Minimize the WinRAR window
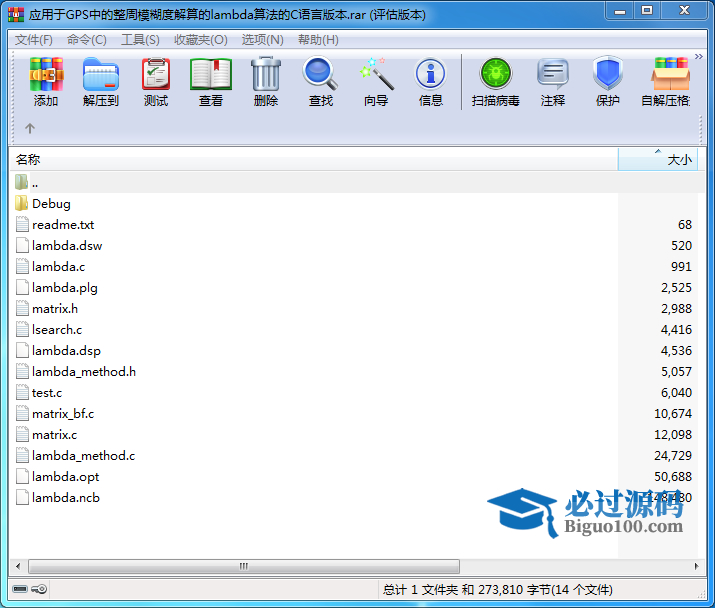Image resolution: width=715 pixels, height=608 pixels. click(620, 11)
